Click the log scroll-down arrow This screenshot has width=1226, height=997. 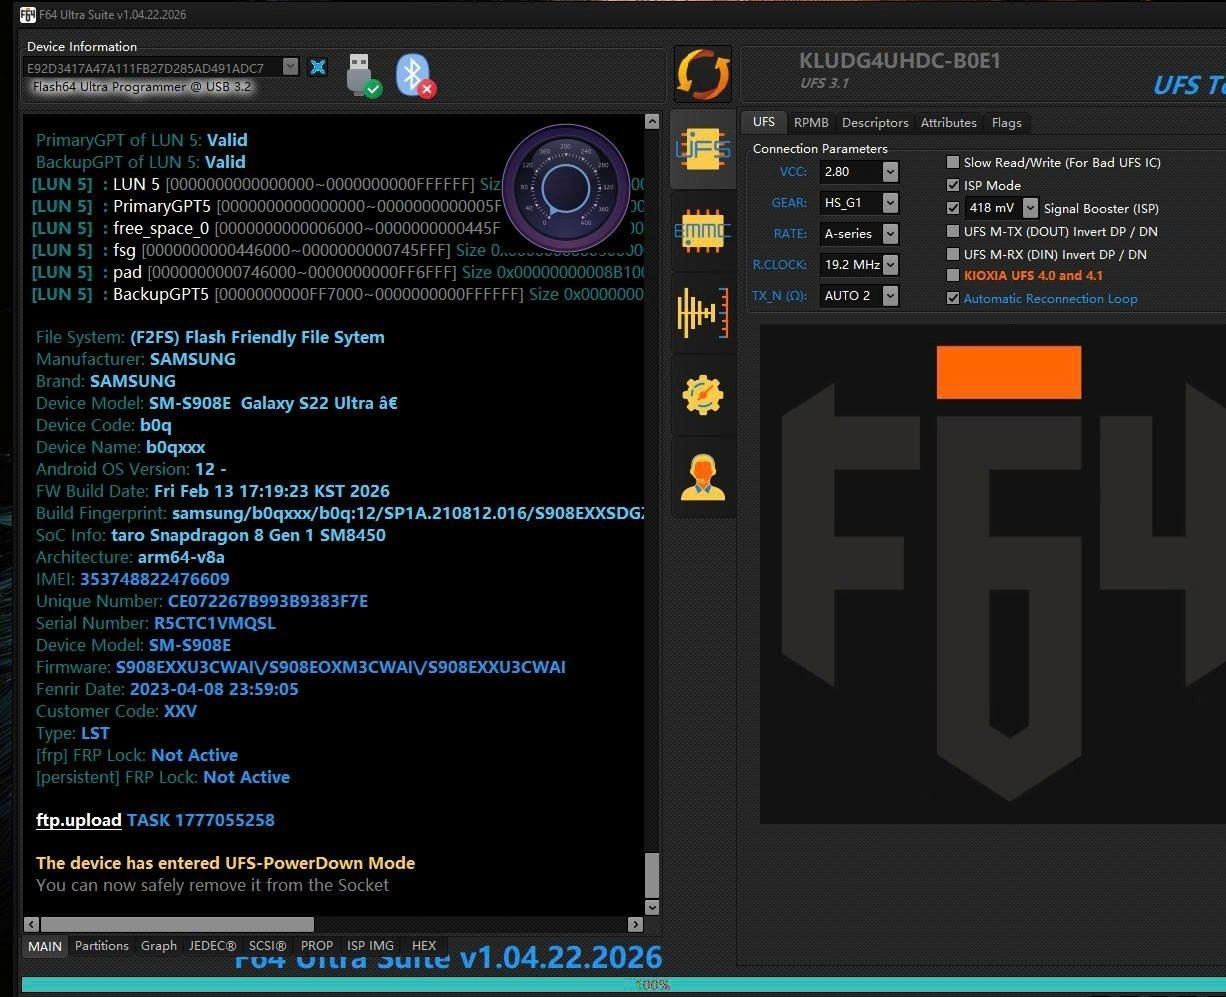coord(652,907)
